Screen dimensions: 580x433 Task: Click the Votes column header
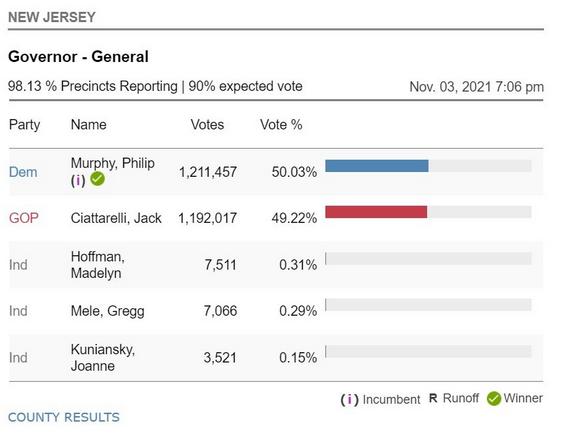coord(207,125)
